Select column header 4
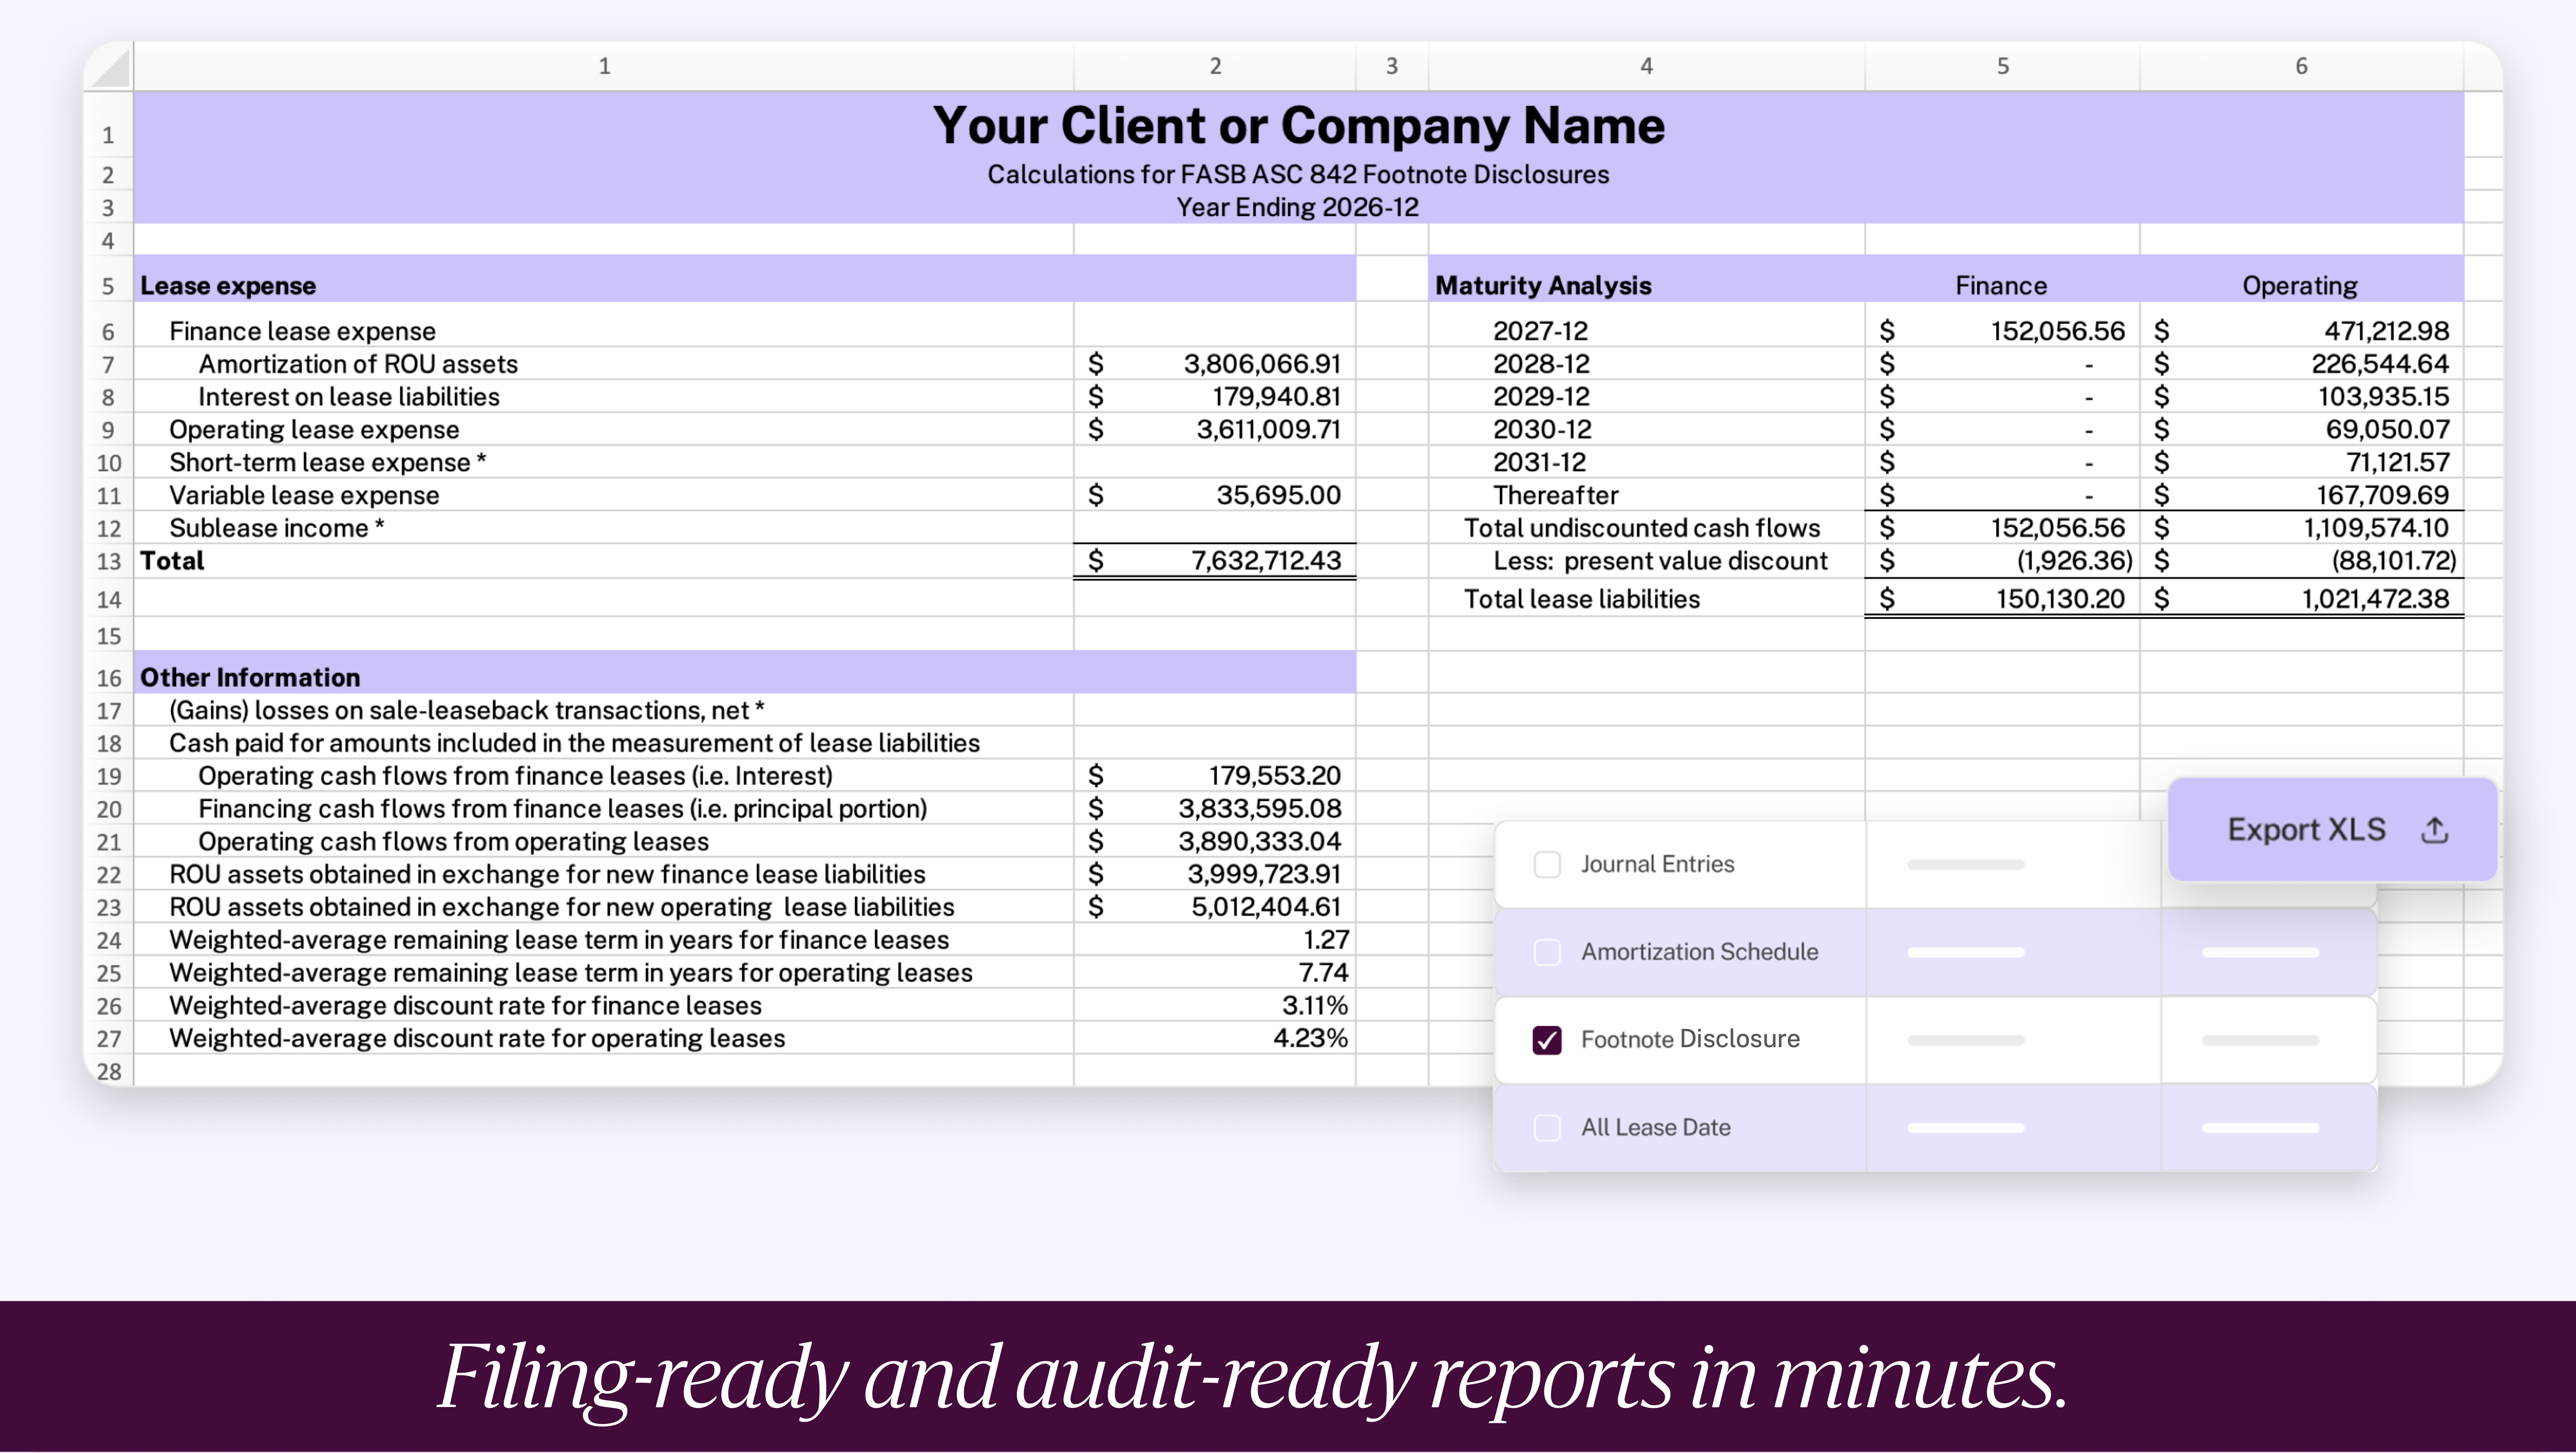The width and height of the screenshot is (2576, 1453). pos(1646,66)
